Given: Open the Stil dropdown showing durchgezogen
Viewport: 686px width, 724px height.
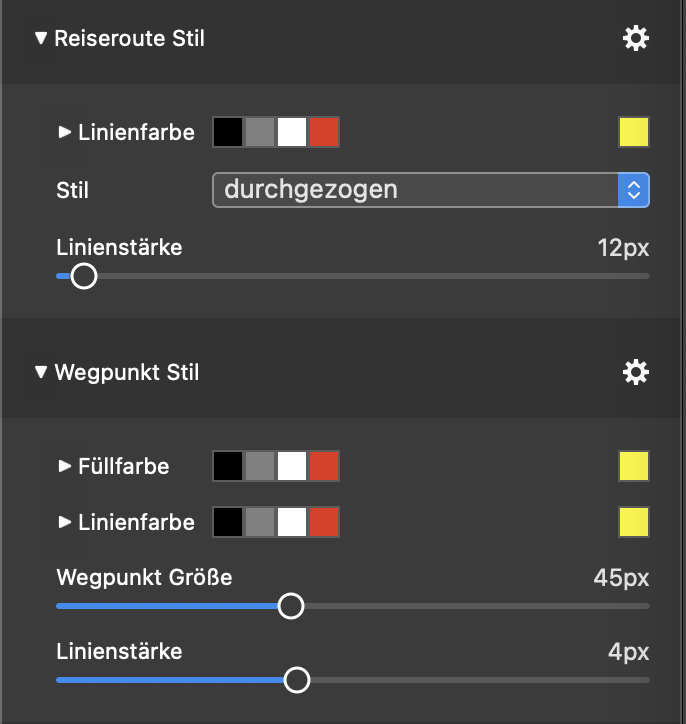Looking at the screenshot, I should click(431, 189).
